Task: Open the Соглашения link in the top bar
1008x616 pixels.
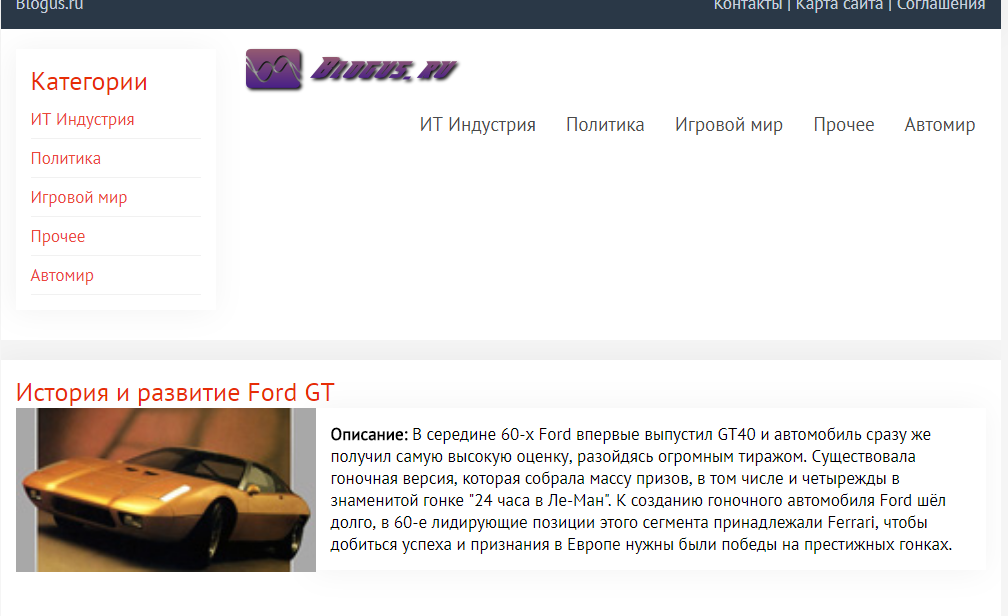Action: [x=940, y=5]
